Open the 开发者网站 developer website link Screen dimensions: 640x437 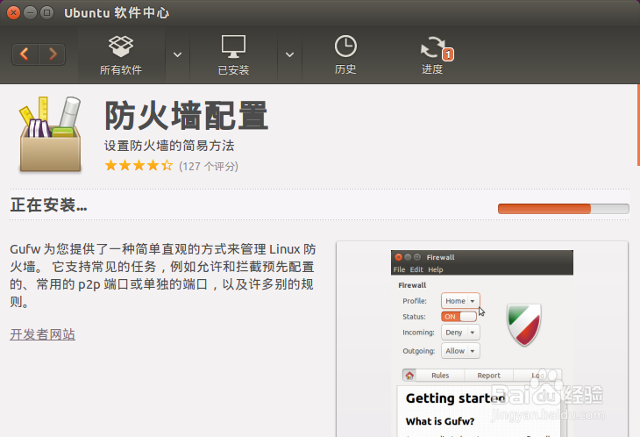42,334
